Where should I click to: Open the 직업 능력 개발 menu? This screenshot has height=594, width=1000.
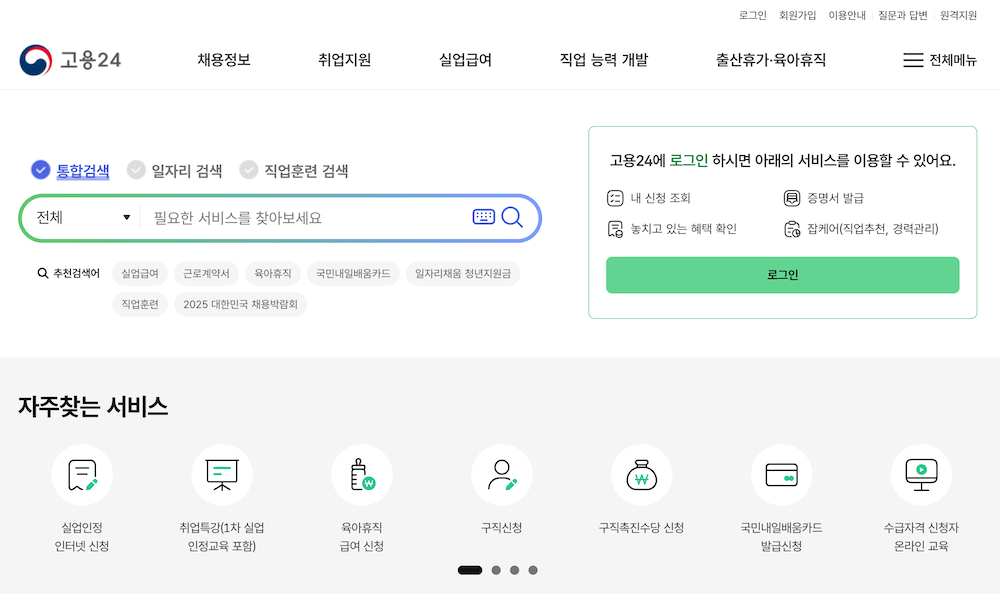coord(604,60)
